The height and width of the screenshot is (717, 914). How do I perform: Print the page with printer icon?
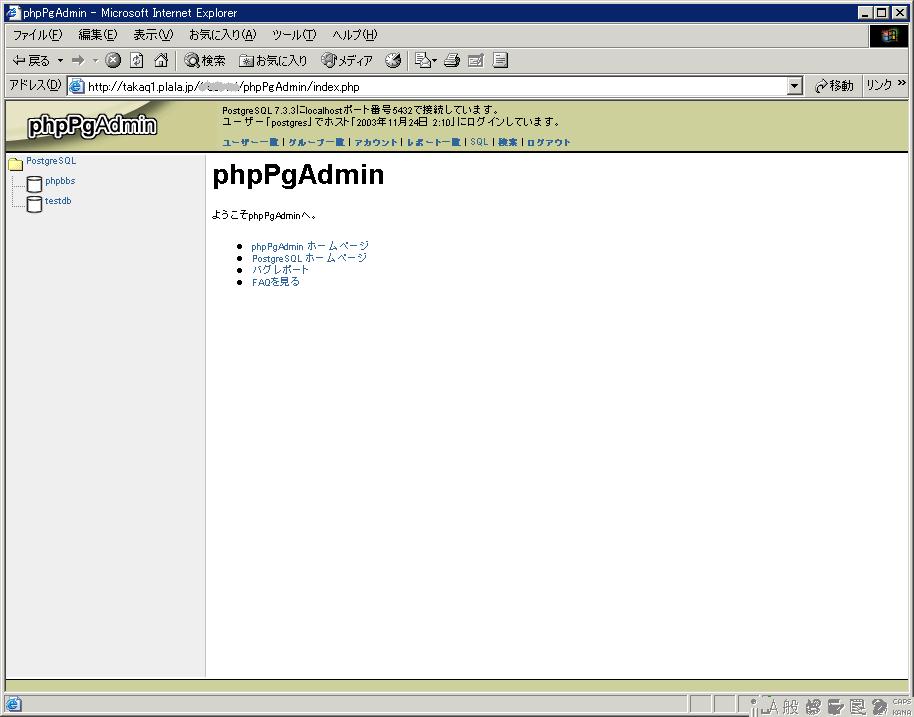point(452,60)
